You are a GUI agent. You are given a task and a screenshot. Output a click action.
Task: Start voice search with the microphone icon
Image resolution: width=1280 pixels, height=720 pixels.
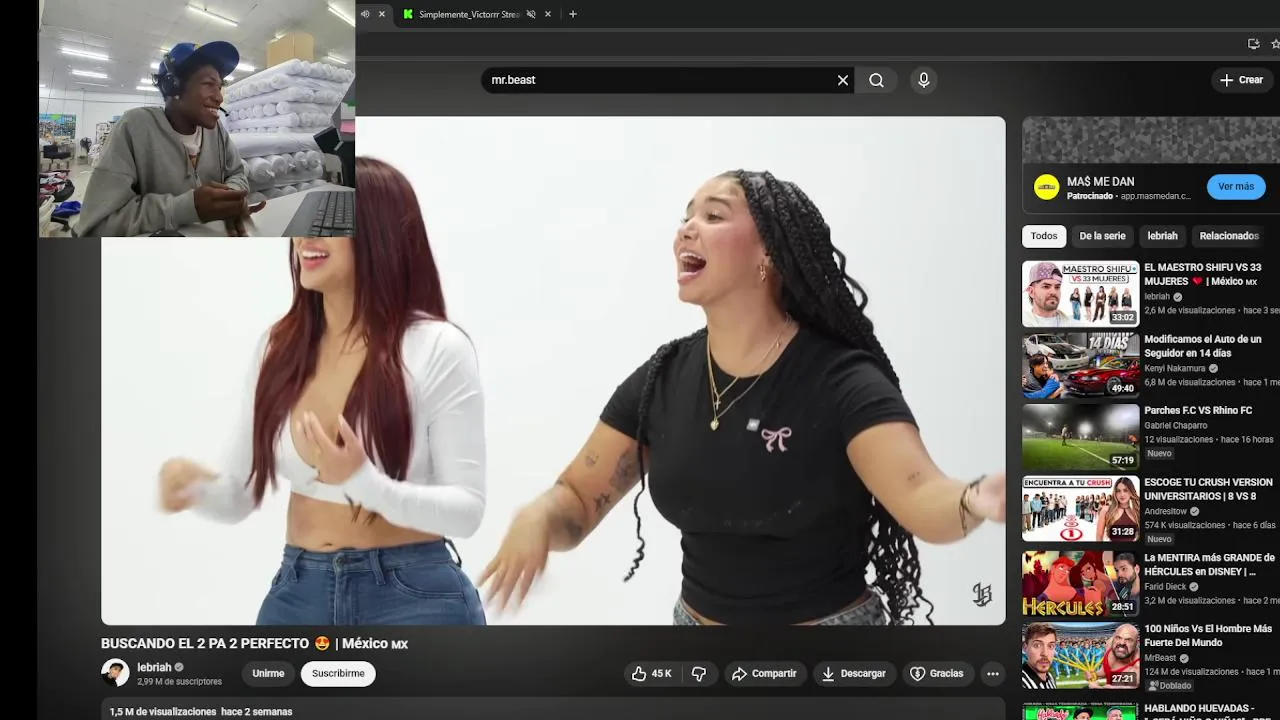coord(924,80)
